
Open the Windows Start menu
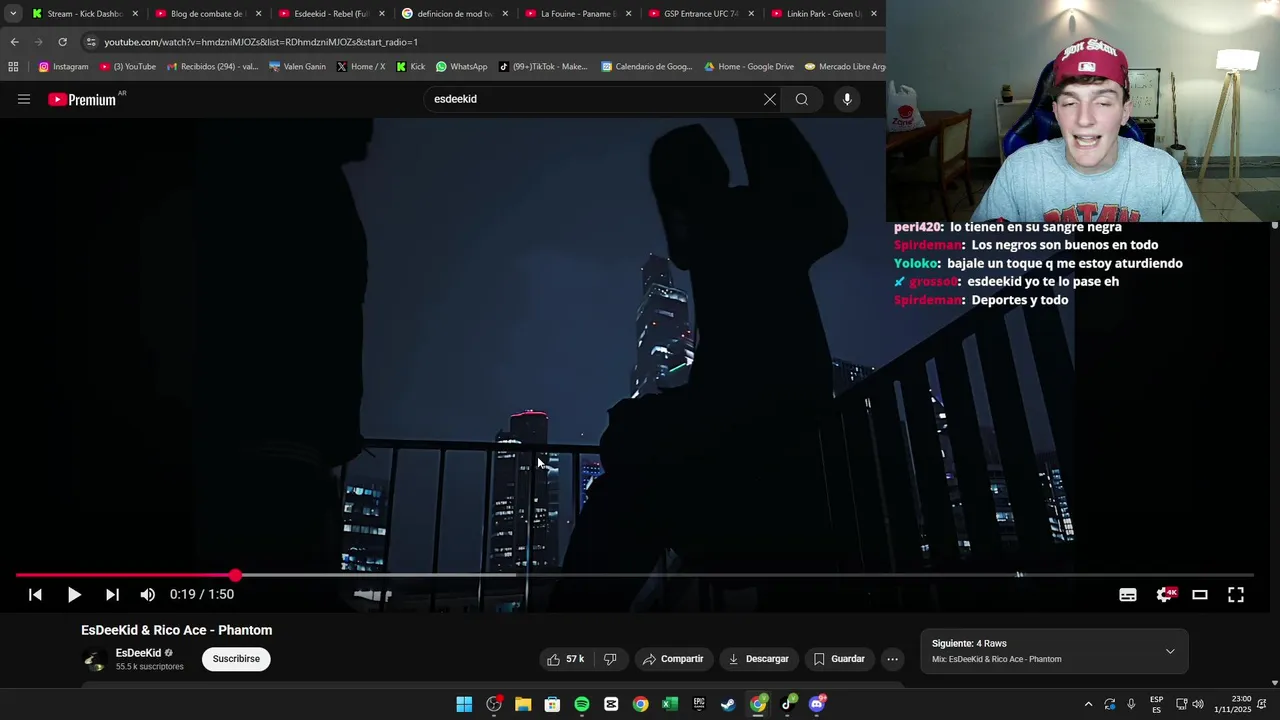[464, 704]
